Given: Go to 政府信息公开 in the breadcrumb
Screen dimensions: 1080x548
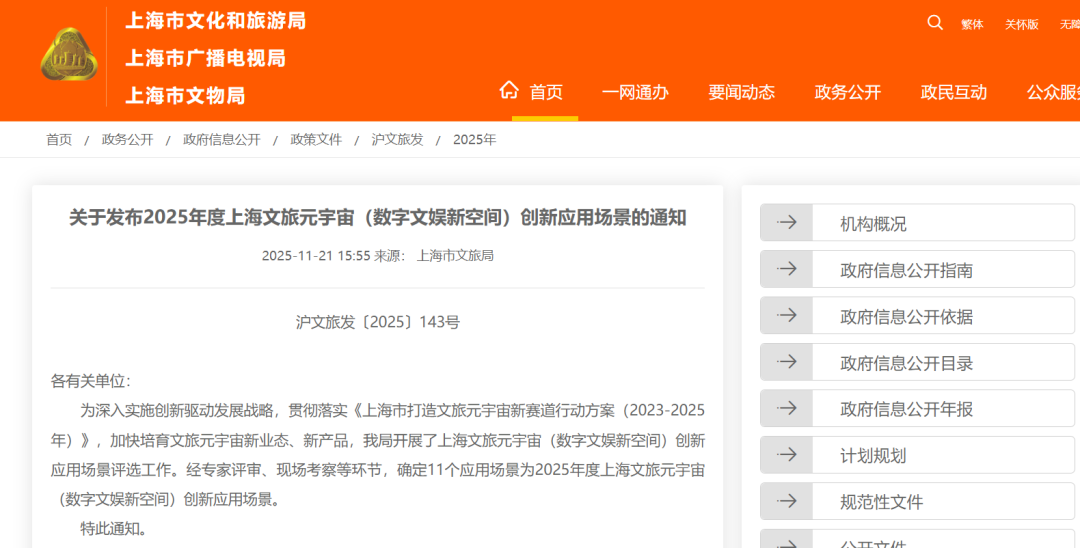Looking at the screenshot, I should click(222, 140).
